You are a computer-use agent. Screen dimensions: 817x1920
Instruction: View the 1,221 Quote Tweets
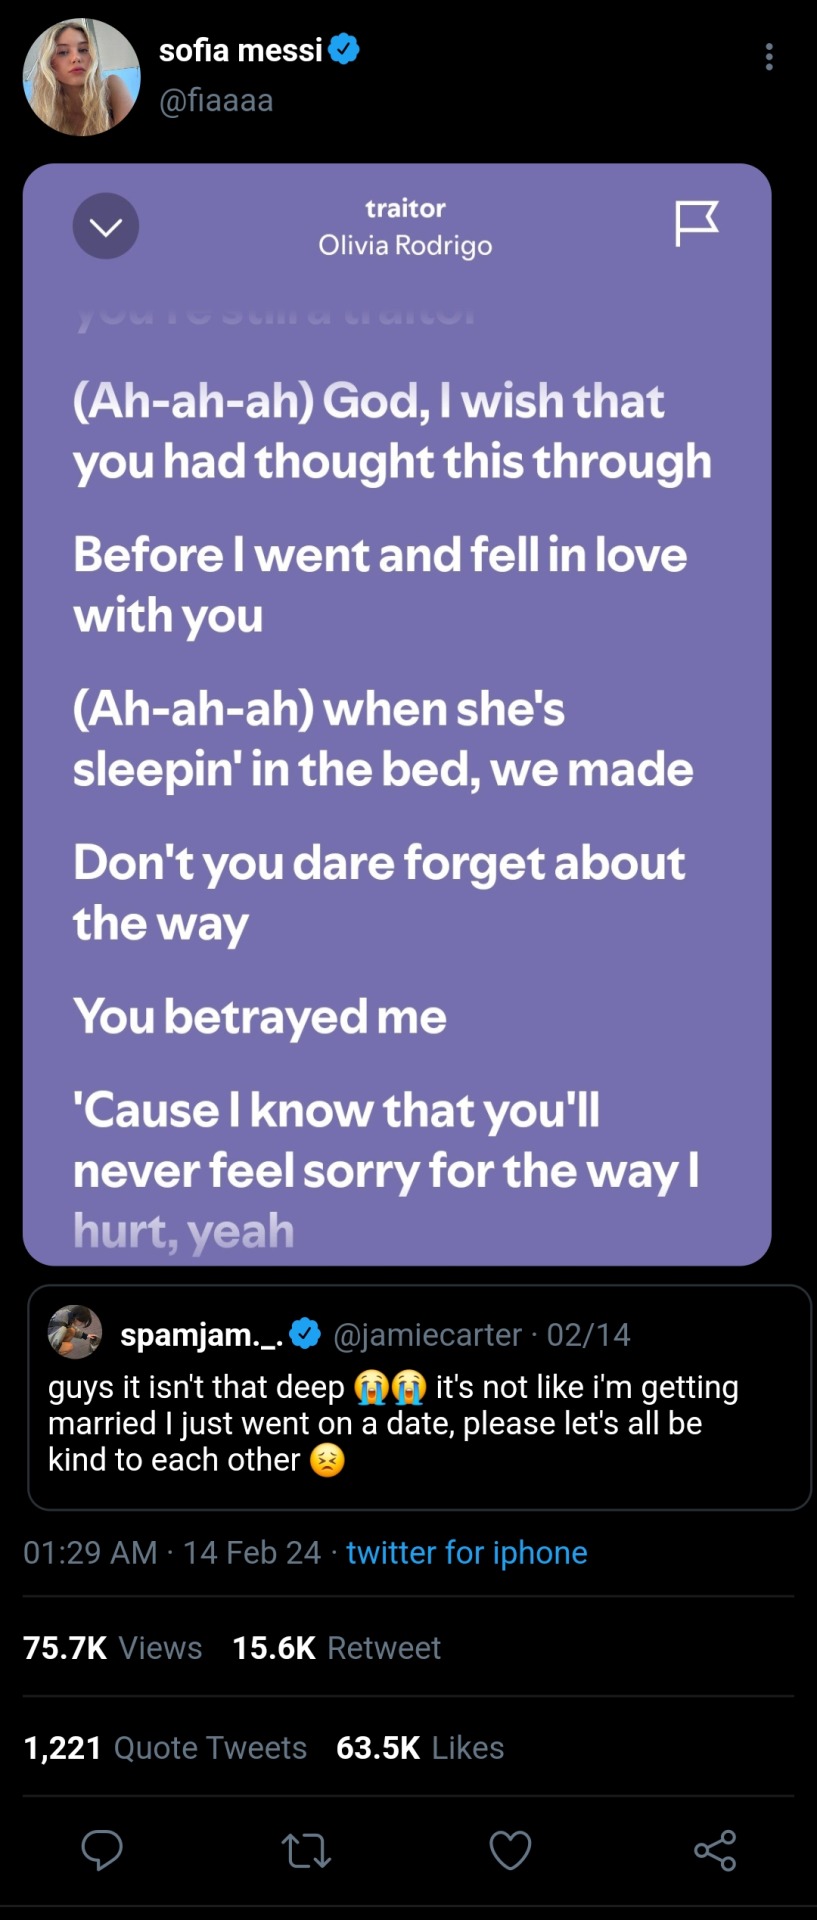pyautogui.click(x=165, y=1747)
